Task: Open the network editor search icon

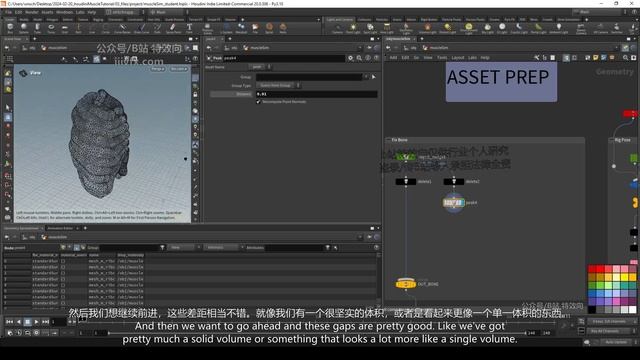Action: pyautogui.click(x=626, y=58)
